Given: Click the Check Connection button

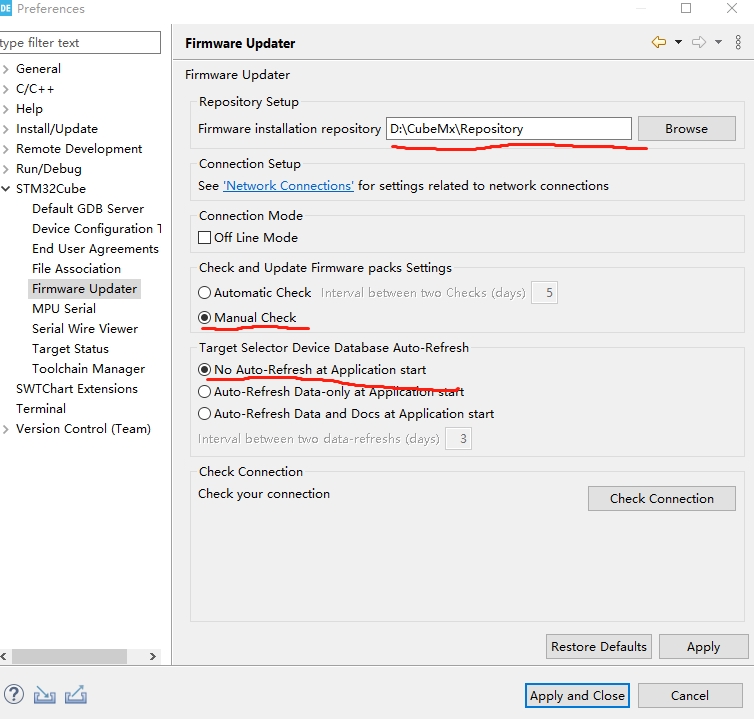Looking at the screenshot, I should (x=661, y=499).
